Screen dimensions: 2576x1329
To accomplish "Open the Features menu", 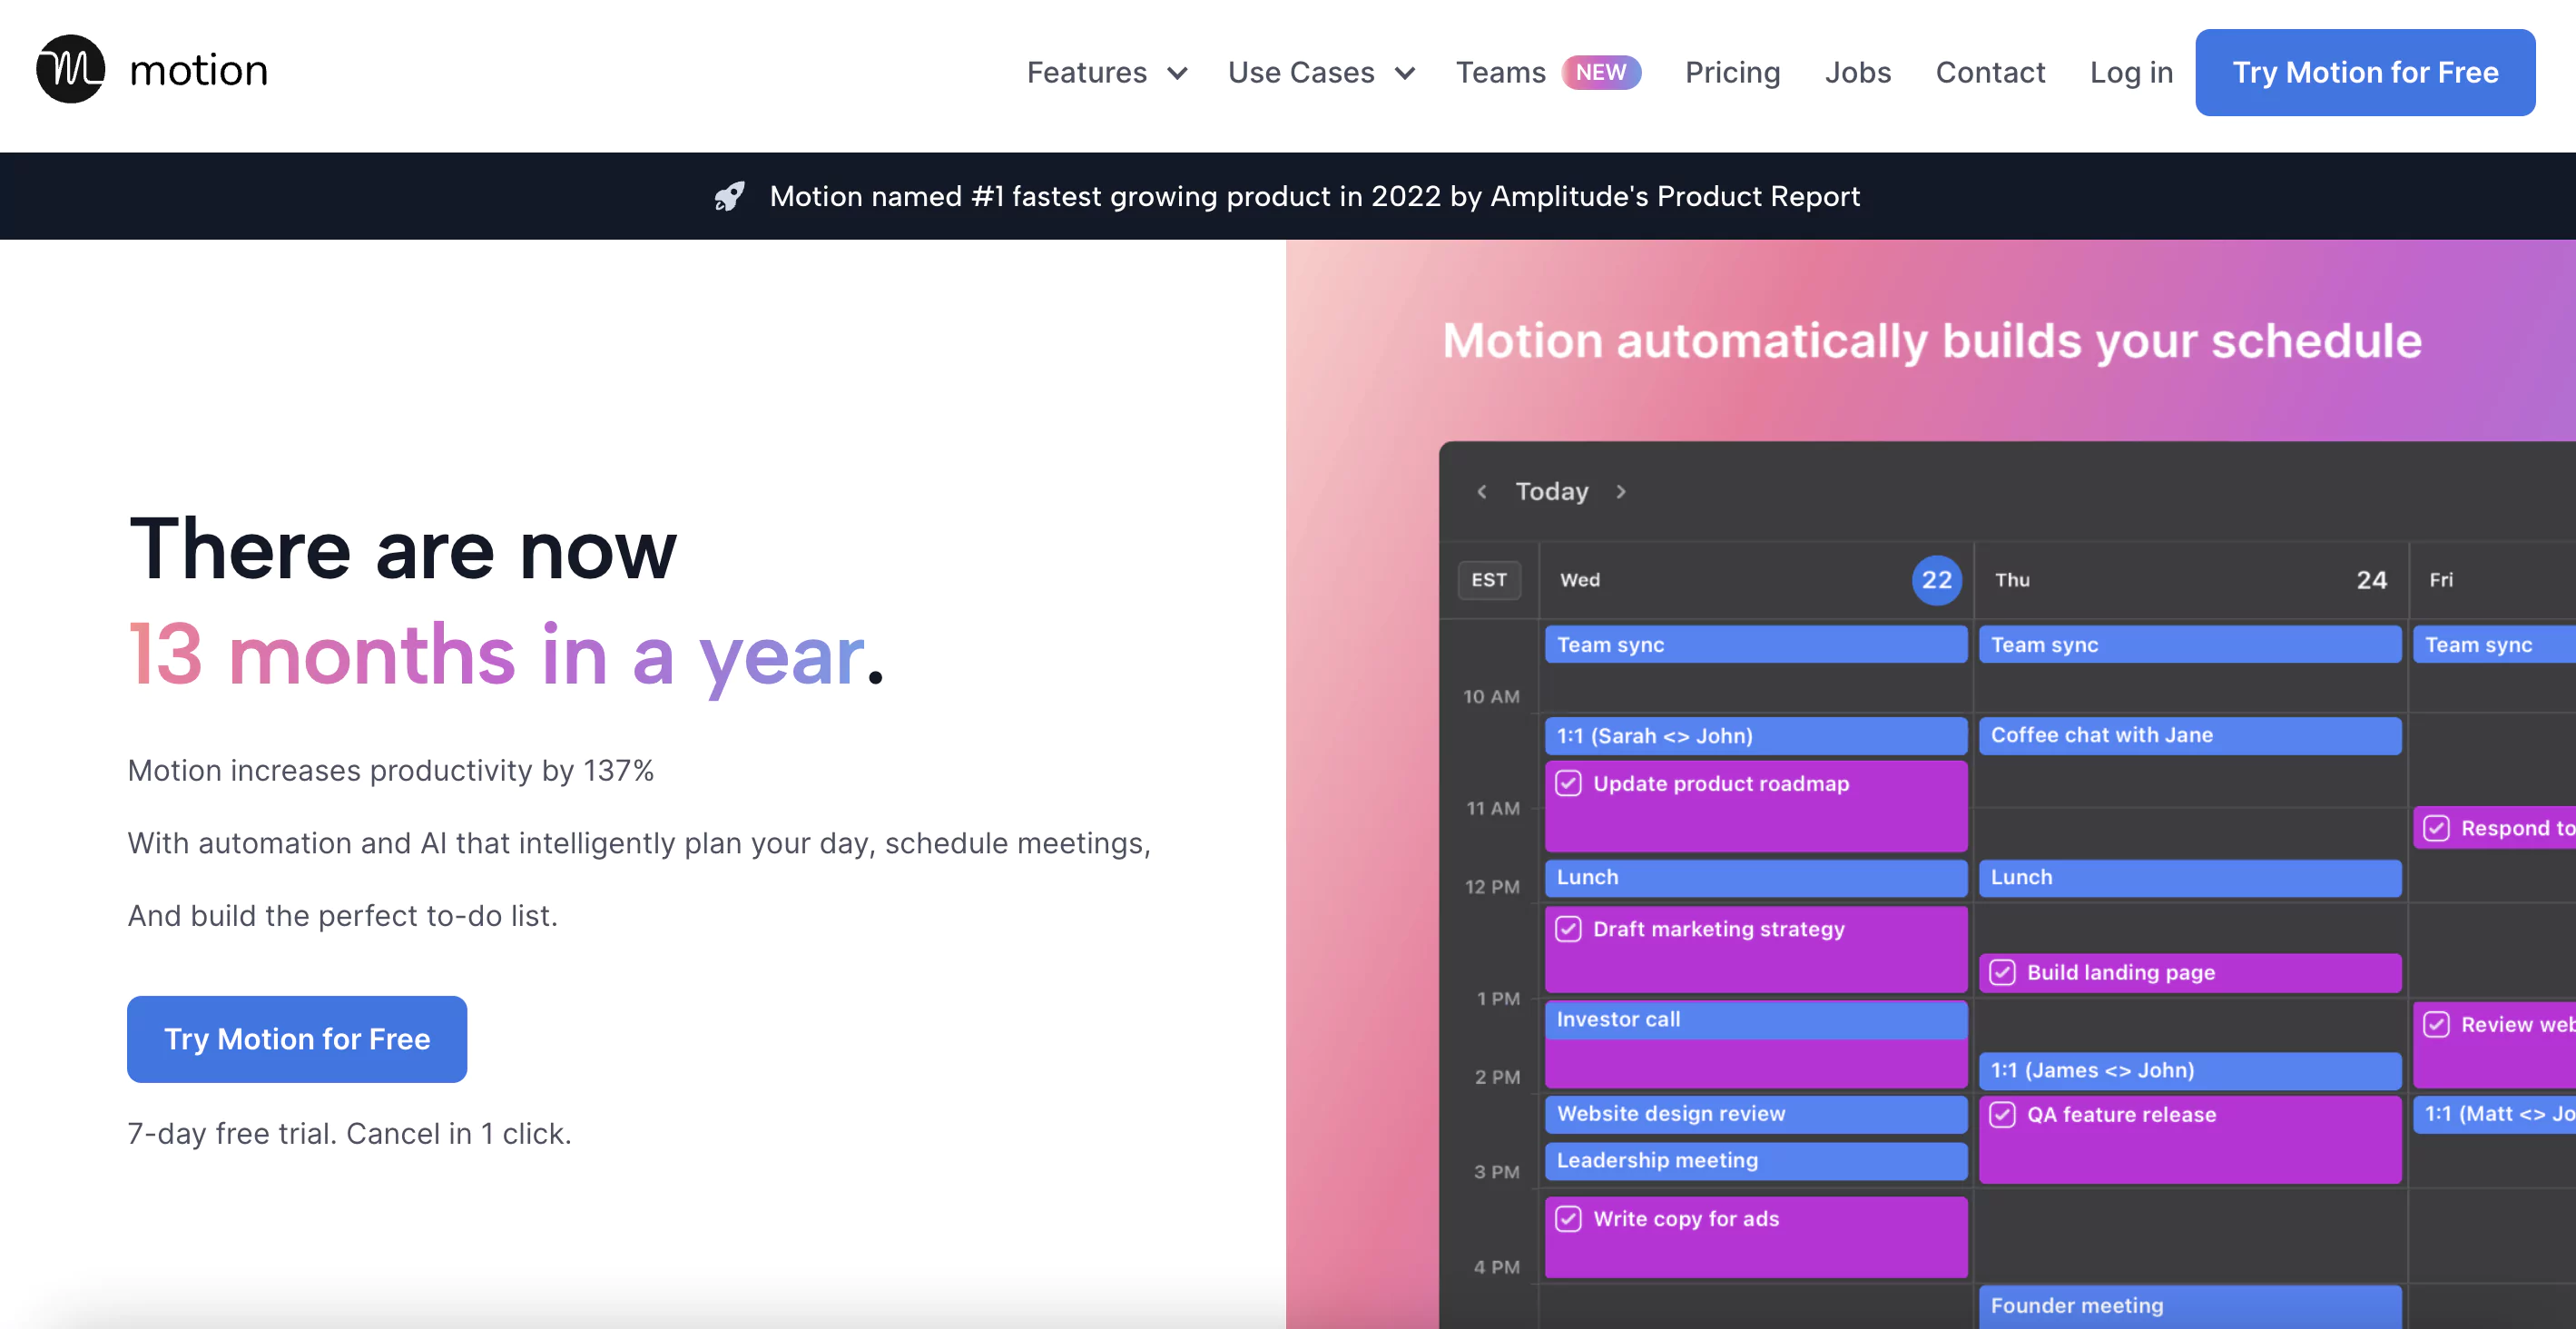I will tap(1087, 72).
